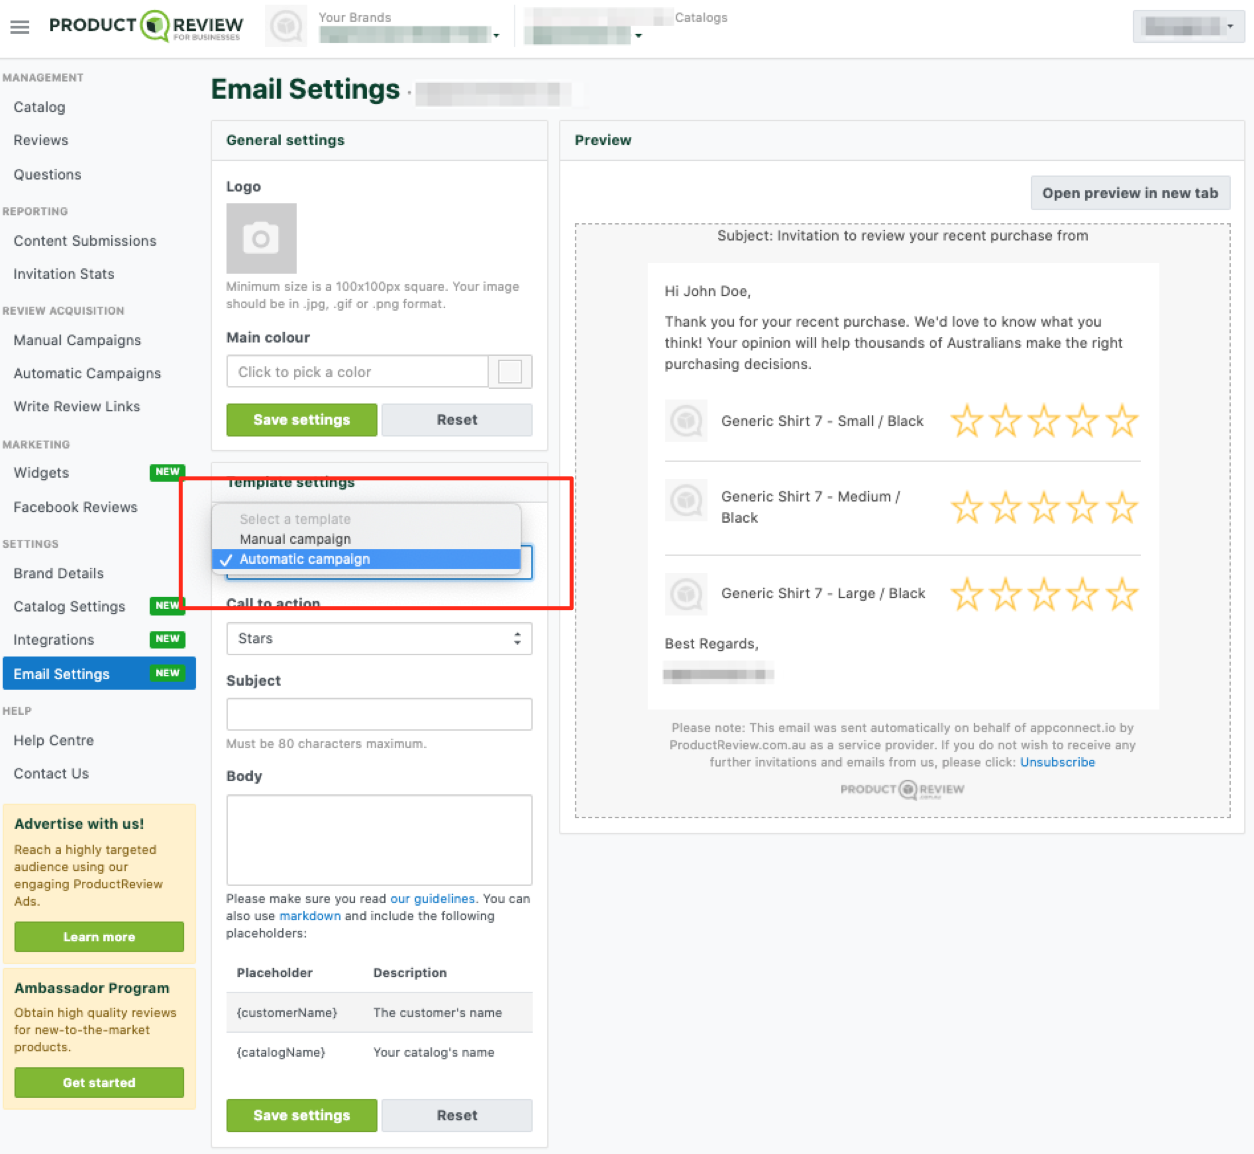Image resolution: width=1254 pixels, height=1154 pixels.
Task: Choose Manual campaign template option
Action: click(x=366, y=539)
